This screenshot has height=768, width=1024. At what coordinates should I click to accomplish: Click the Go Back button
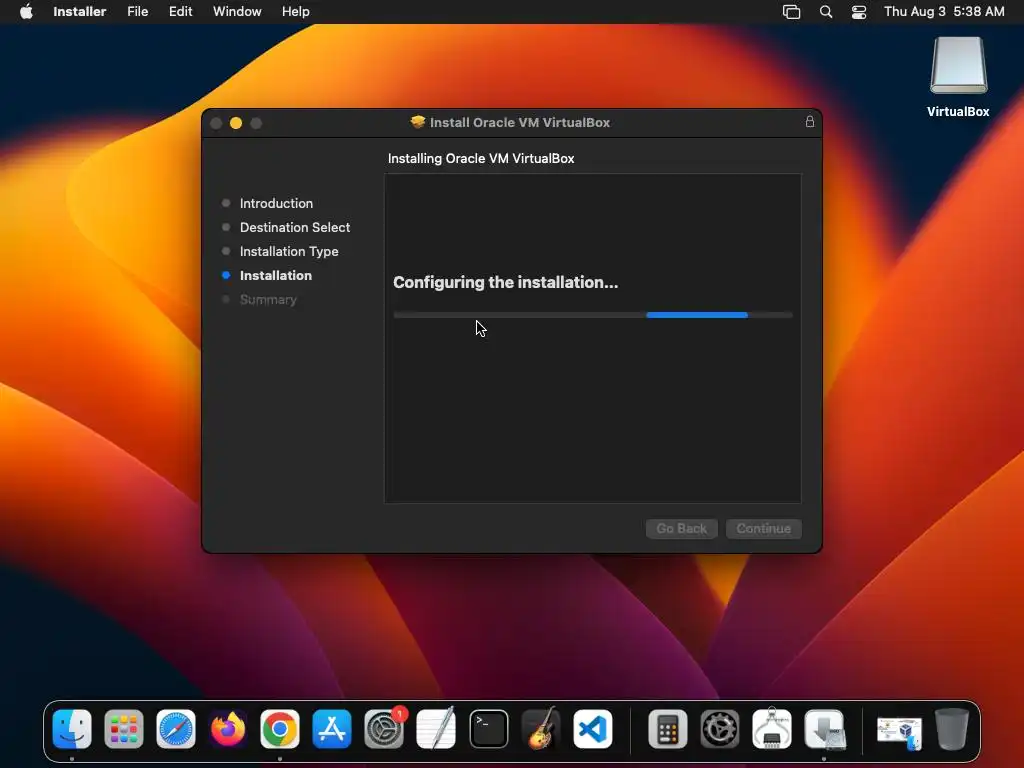681,528
